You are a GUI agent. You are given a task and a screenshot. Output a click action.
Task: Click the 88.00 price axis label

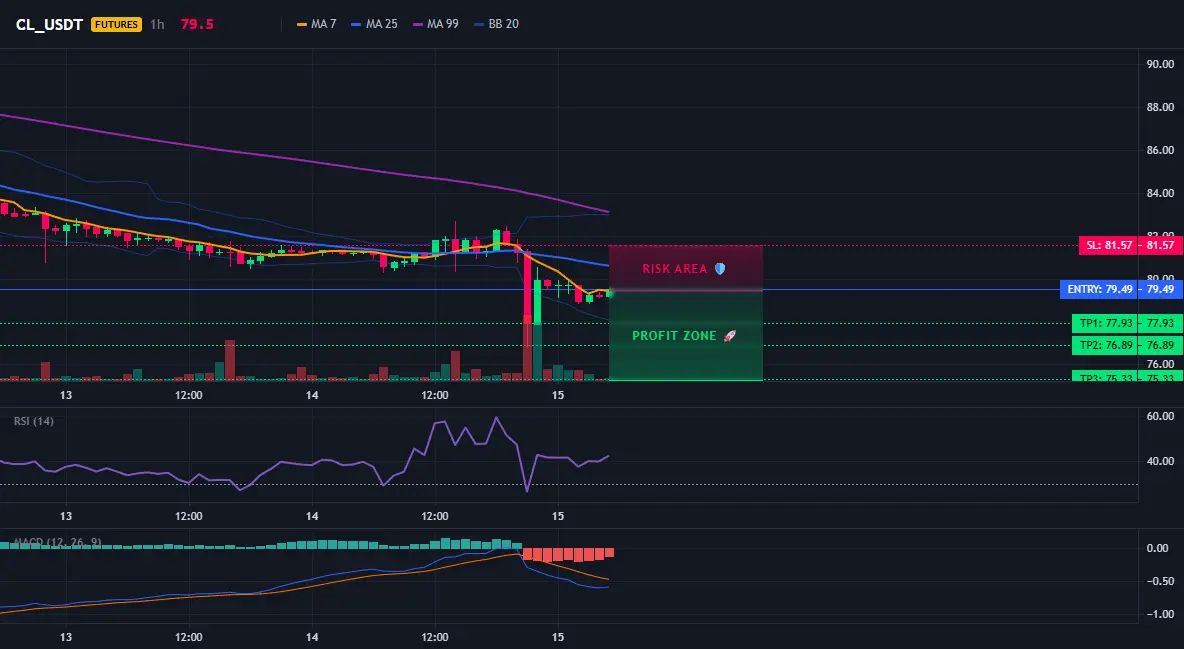pyautogui.click(x=1160, y=107)
